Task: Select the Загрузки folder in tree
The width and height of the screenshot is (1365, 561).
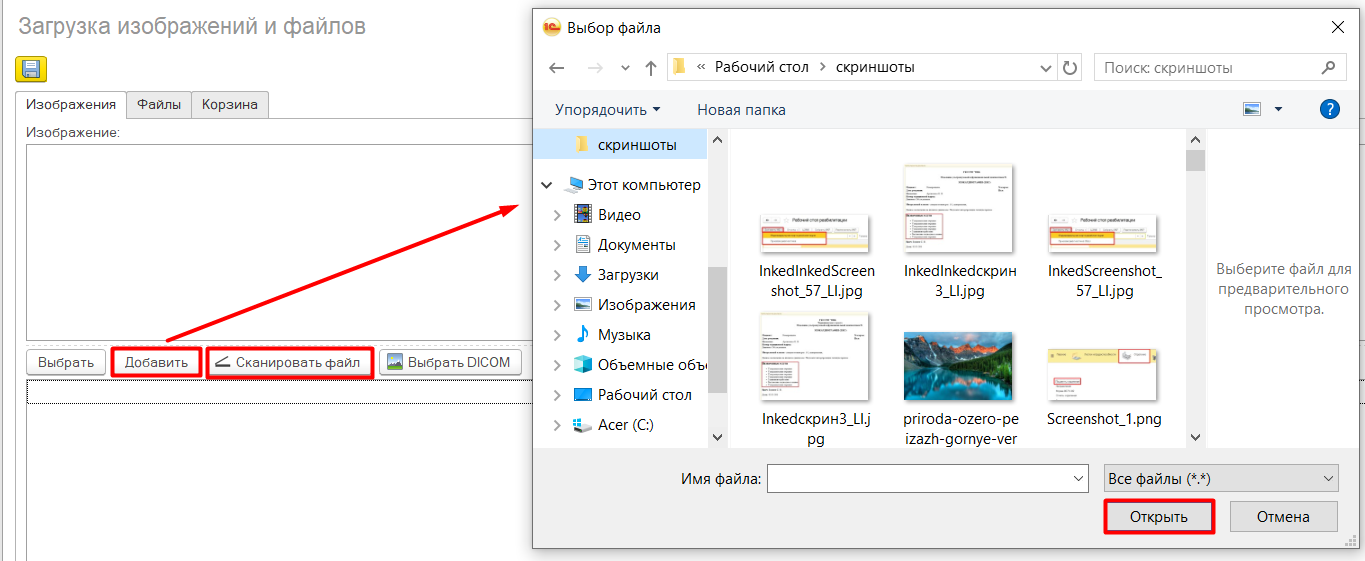Action: [x=627, y=275]
